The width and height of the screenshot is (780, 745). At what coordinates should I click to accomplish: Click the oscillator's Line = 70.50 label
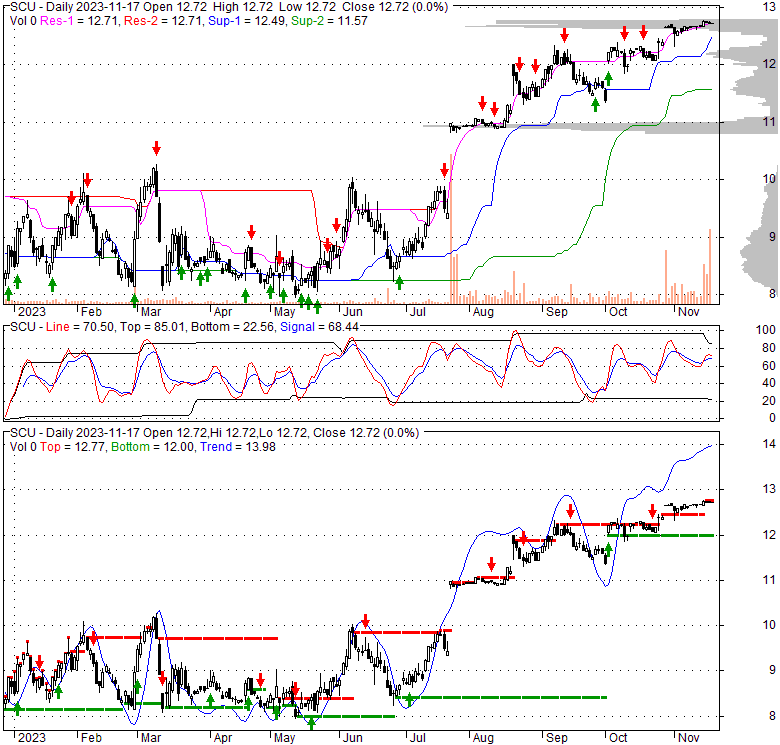point(80,327)
